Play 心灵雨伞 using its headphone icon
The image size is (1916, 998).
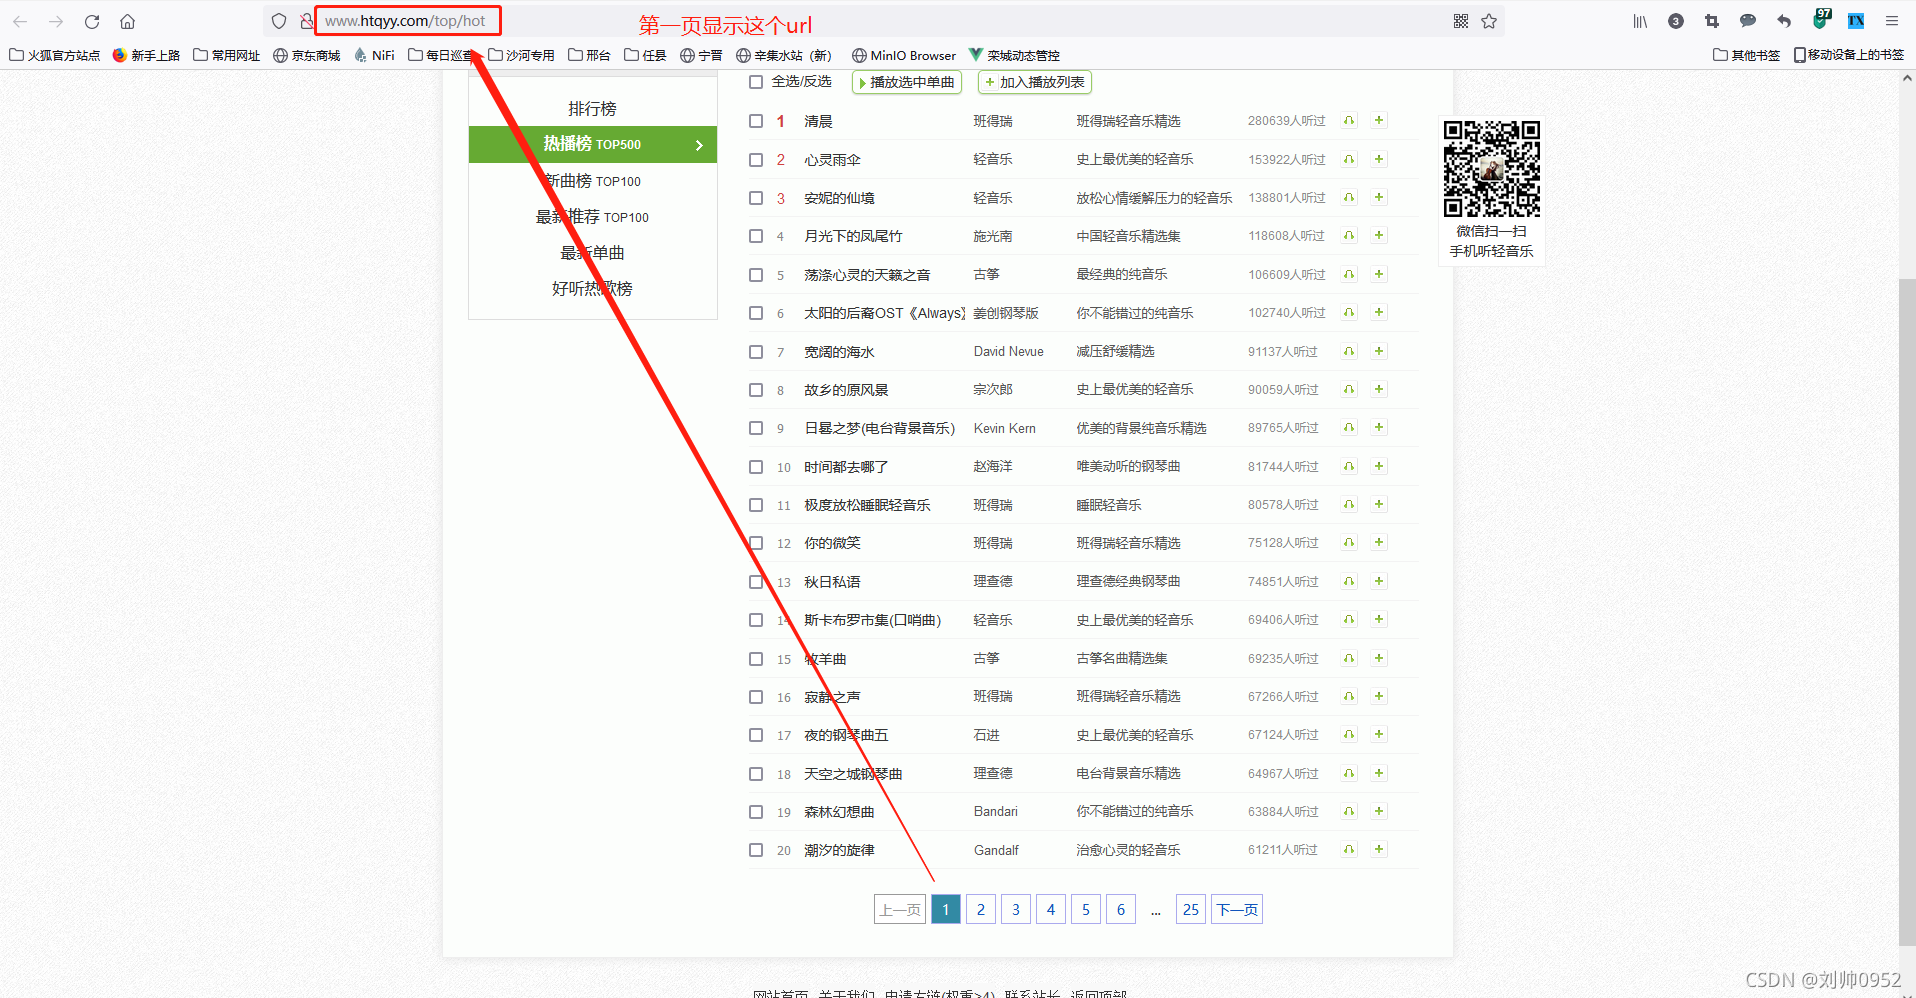1349,159
